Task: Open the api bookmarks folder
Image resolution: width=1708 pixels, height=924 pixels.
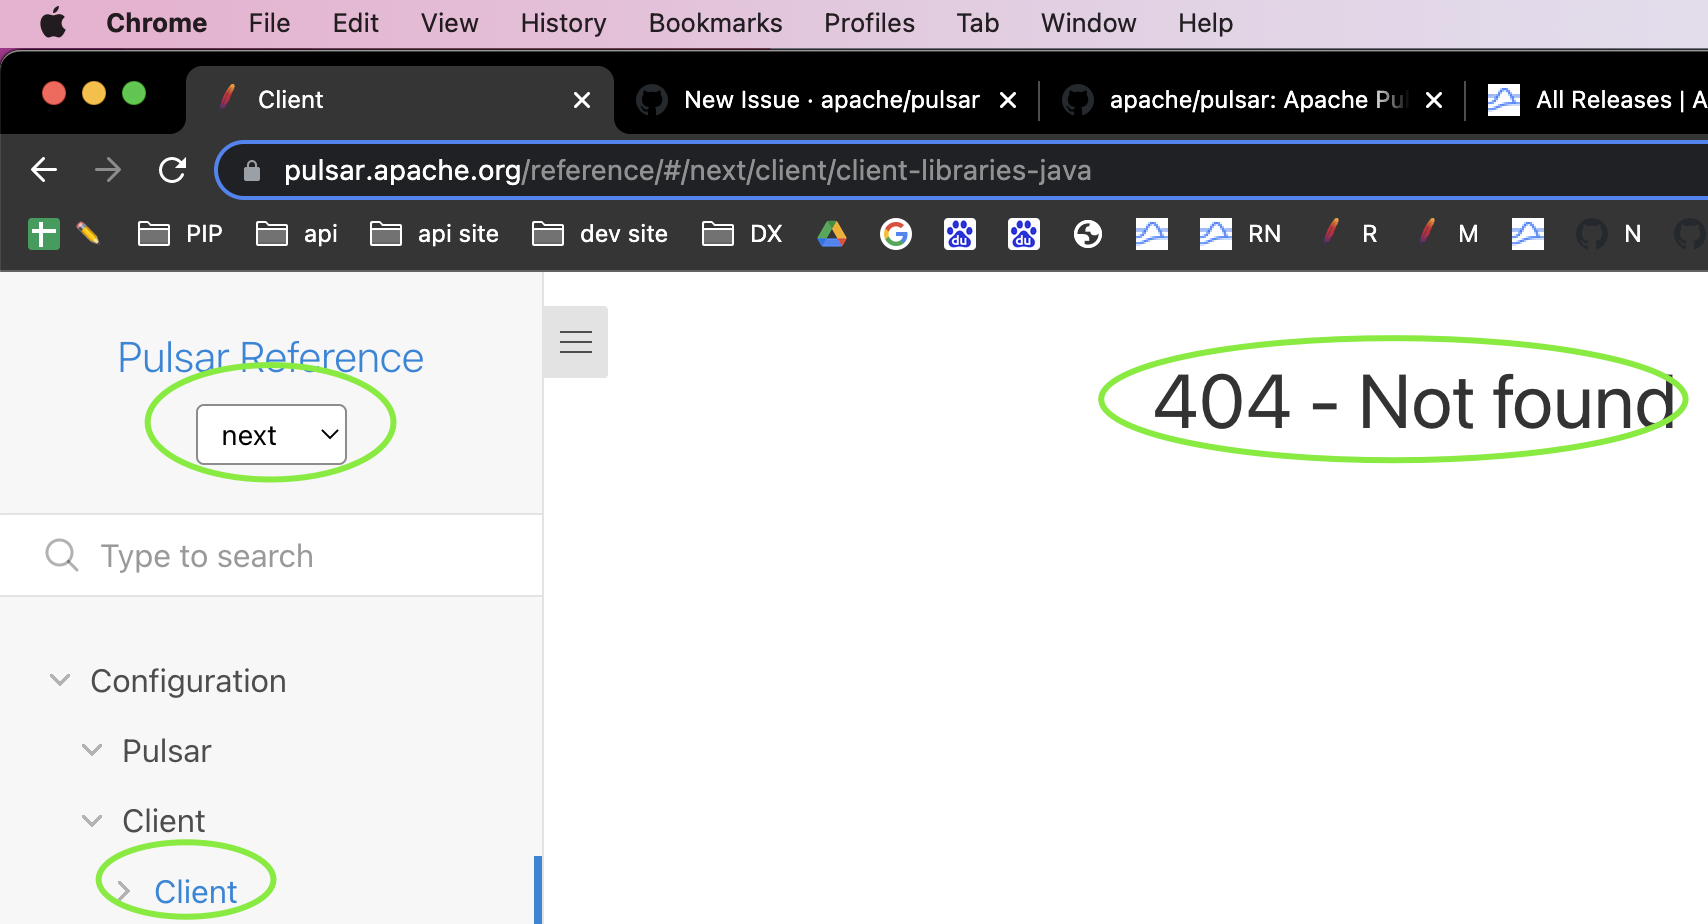Action: point(297,234)
